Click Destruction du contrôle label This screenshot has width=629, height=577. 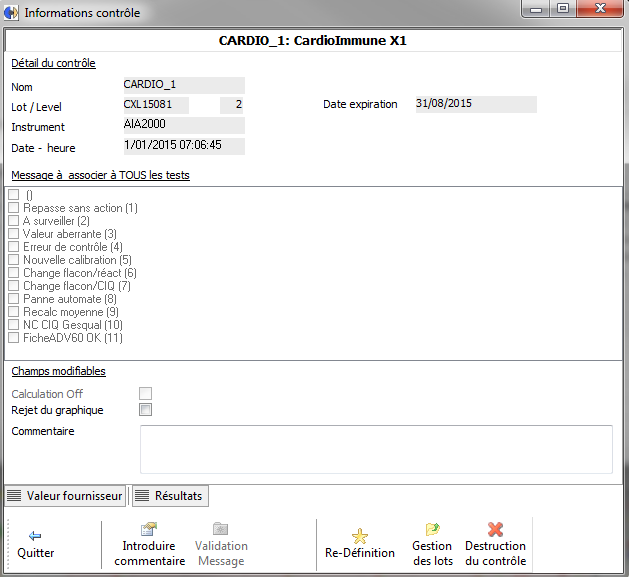tap(495, 553)
